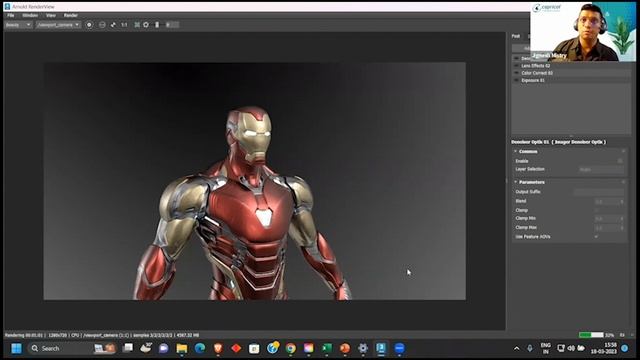Open the viewport camera dropdown
640x360 pixels.
point(58,25)
